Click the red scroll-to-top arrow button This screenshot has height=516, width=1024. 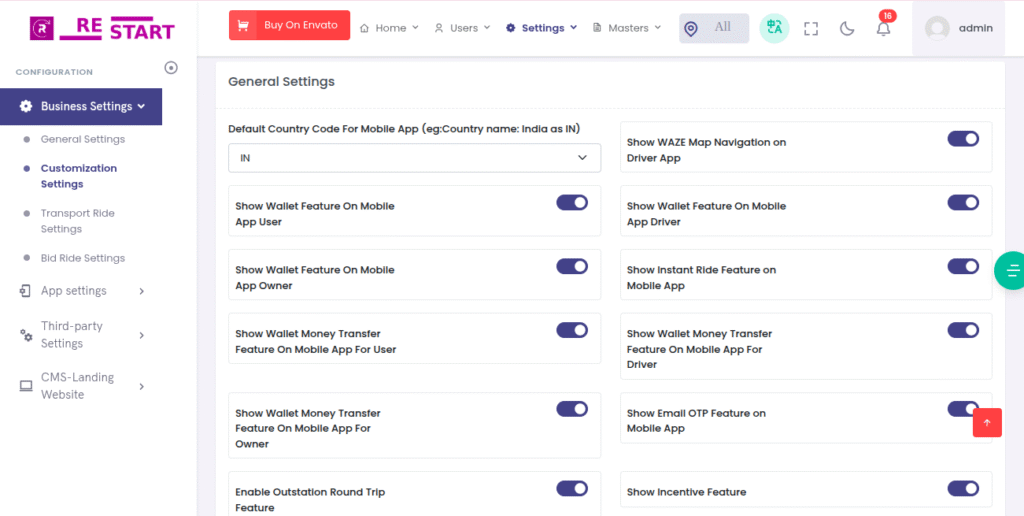[x=986, y=422]
